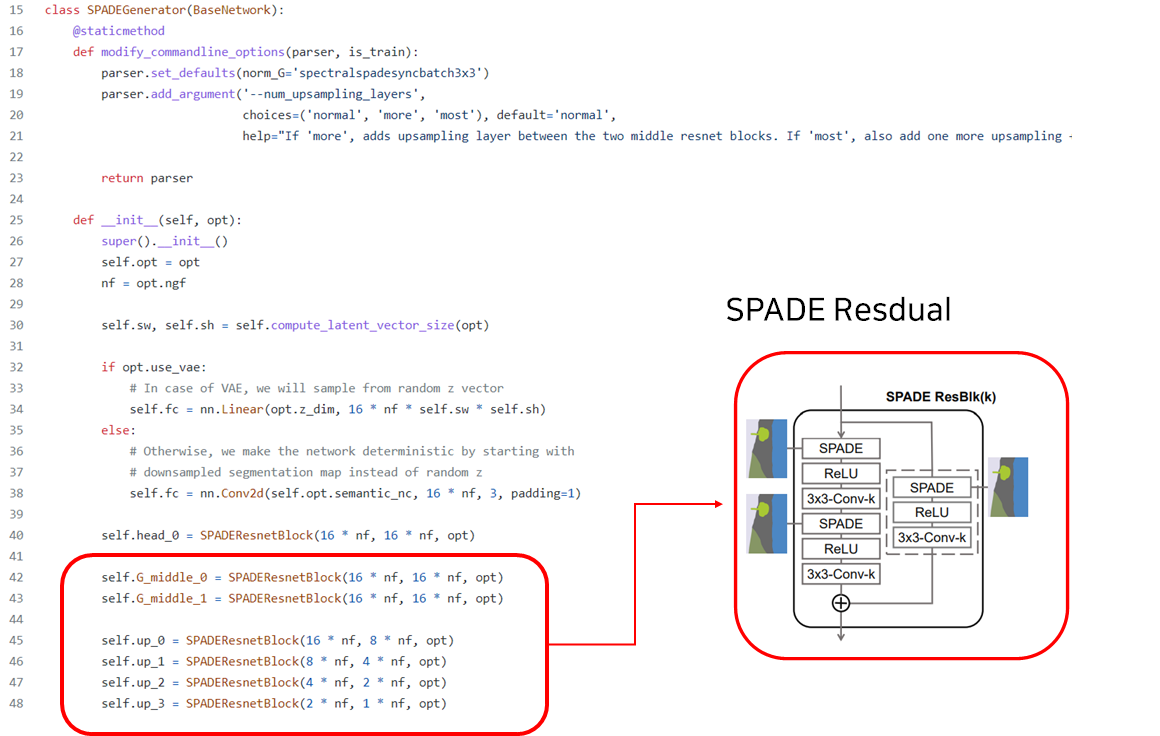Screen dimensions: 1160x736
Task: Click the 3x3-Conv-k box inside dashed branch
Action: pos(931,538)
